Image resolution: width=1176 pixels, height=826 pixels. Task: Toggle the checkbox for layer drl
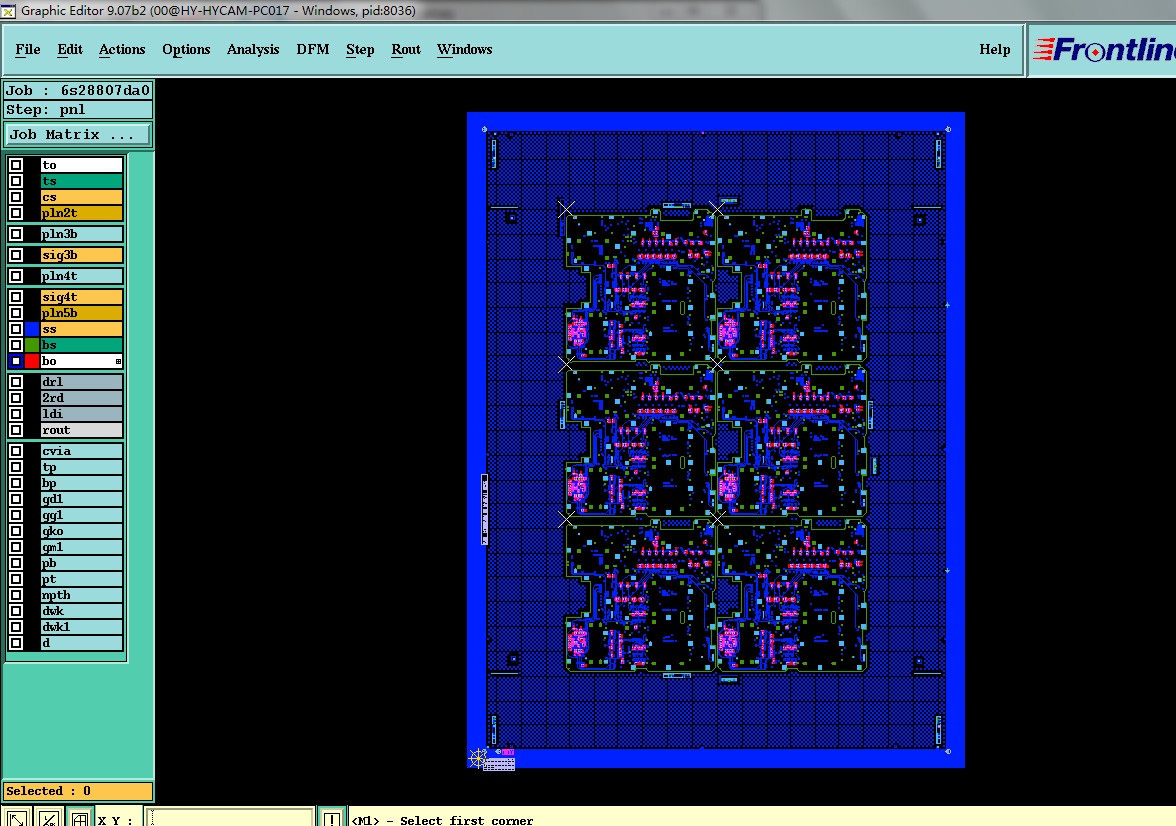(16, 382)
